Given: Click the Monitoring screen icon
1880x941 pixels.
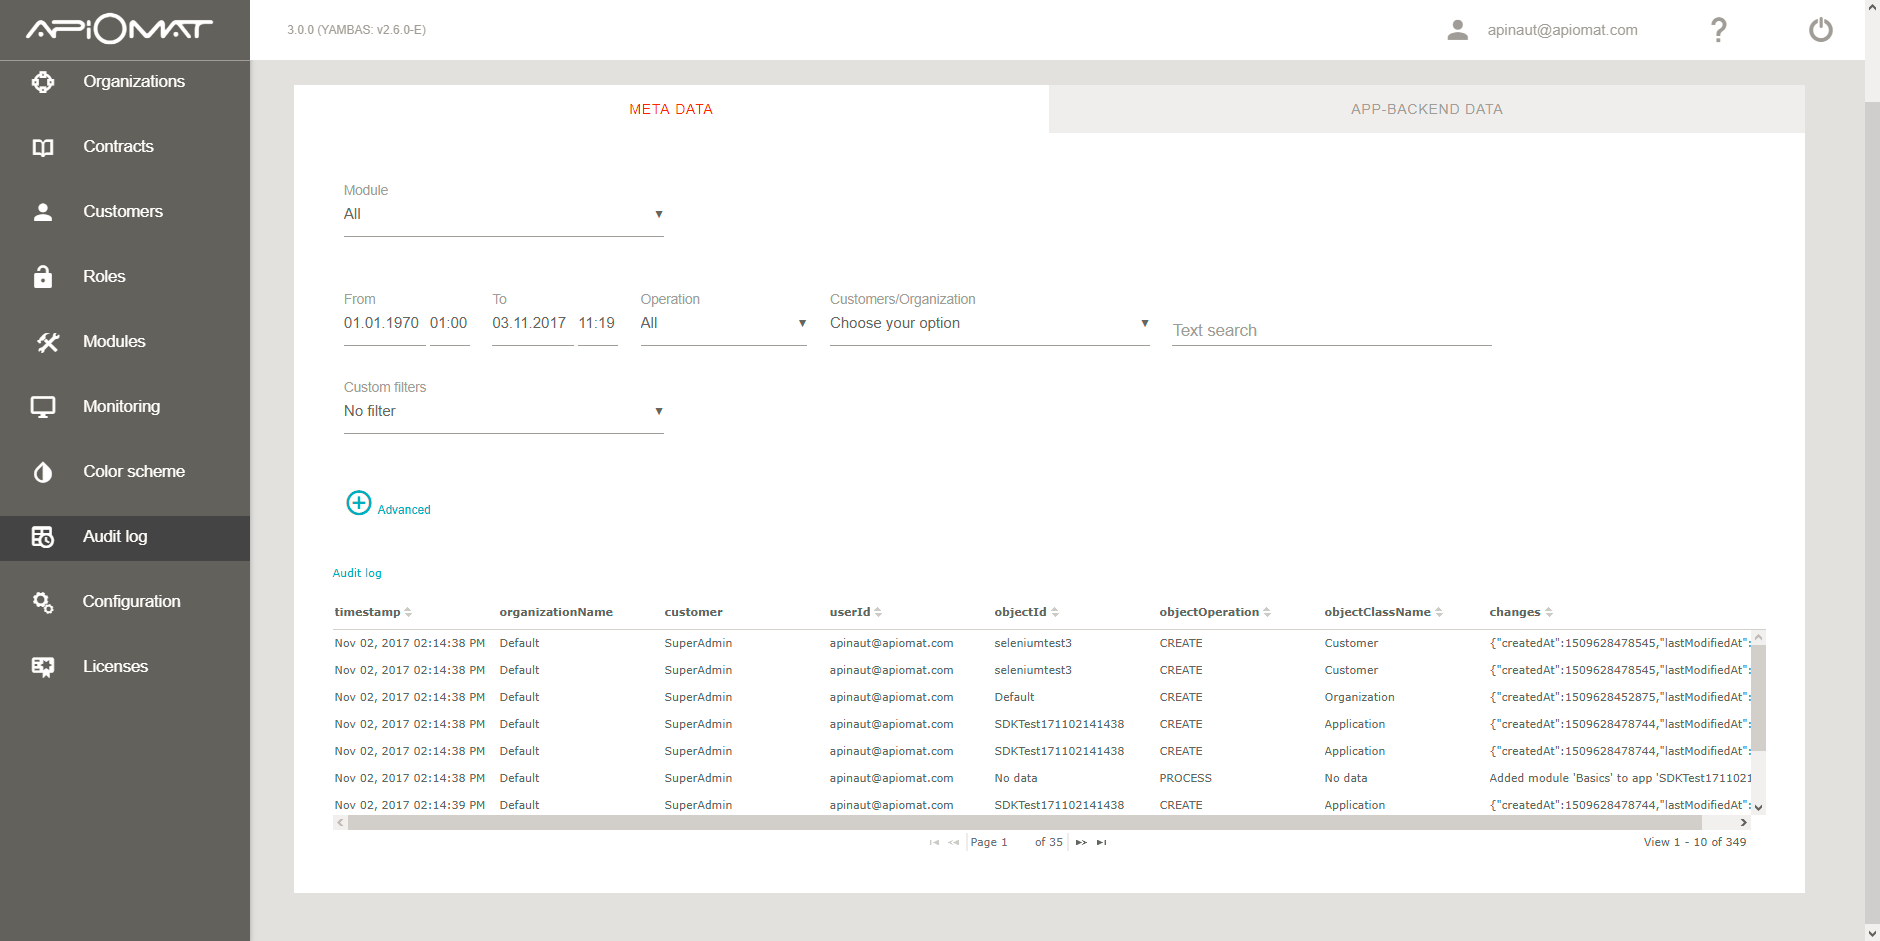Looking at the screenshot, I should click(43, 407).
